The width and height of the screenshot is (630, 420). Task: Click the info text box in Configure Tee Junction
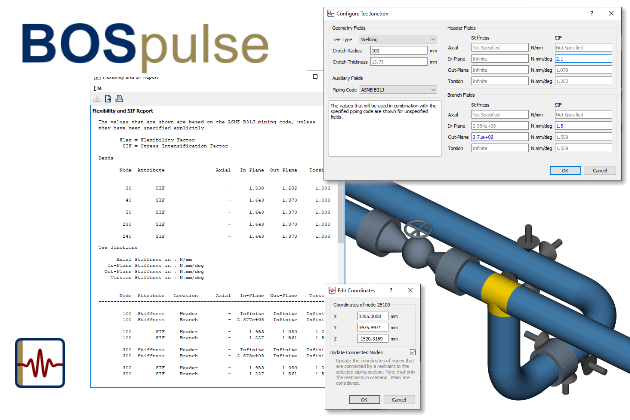(385, 128)
